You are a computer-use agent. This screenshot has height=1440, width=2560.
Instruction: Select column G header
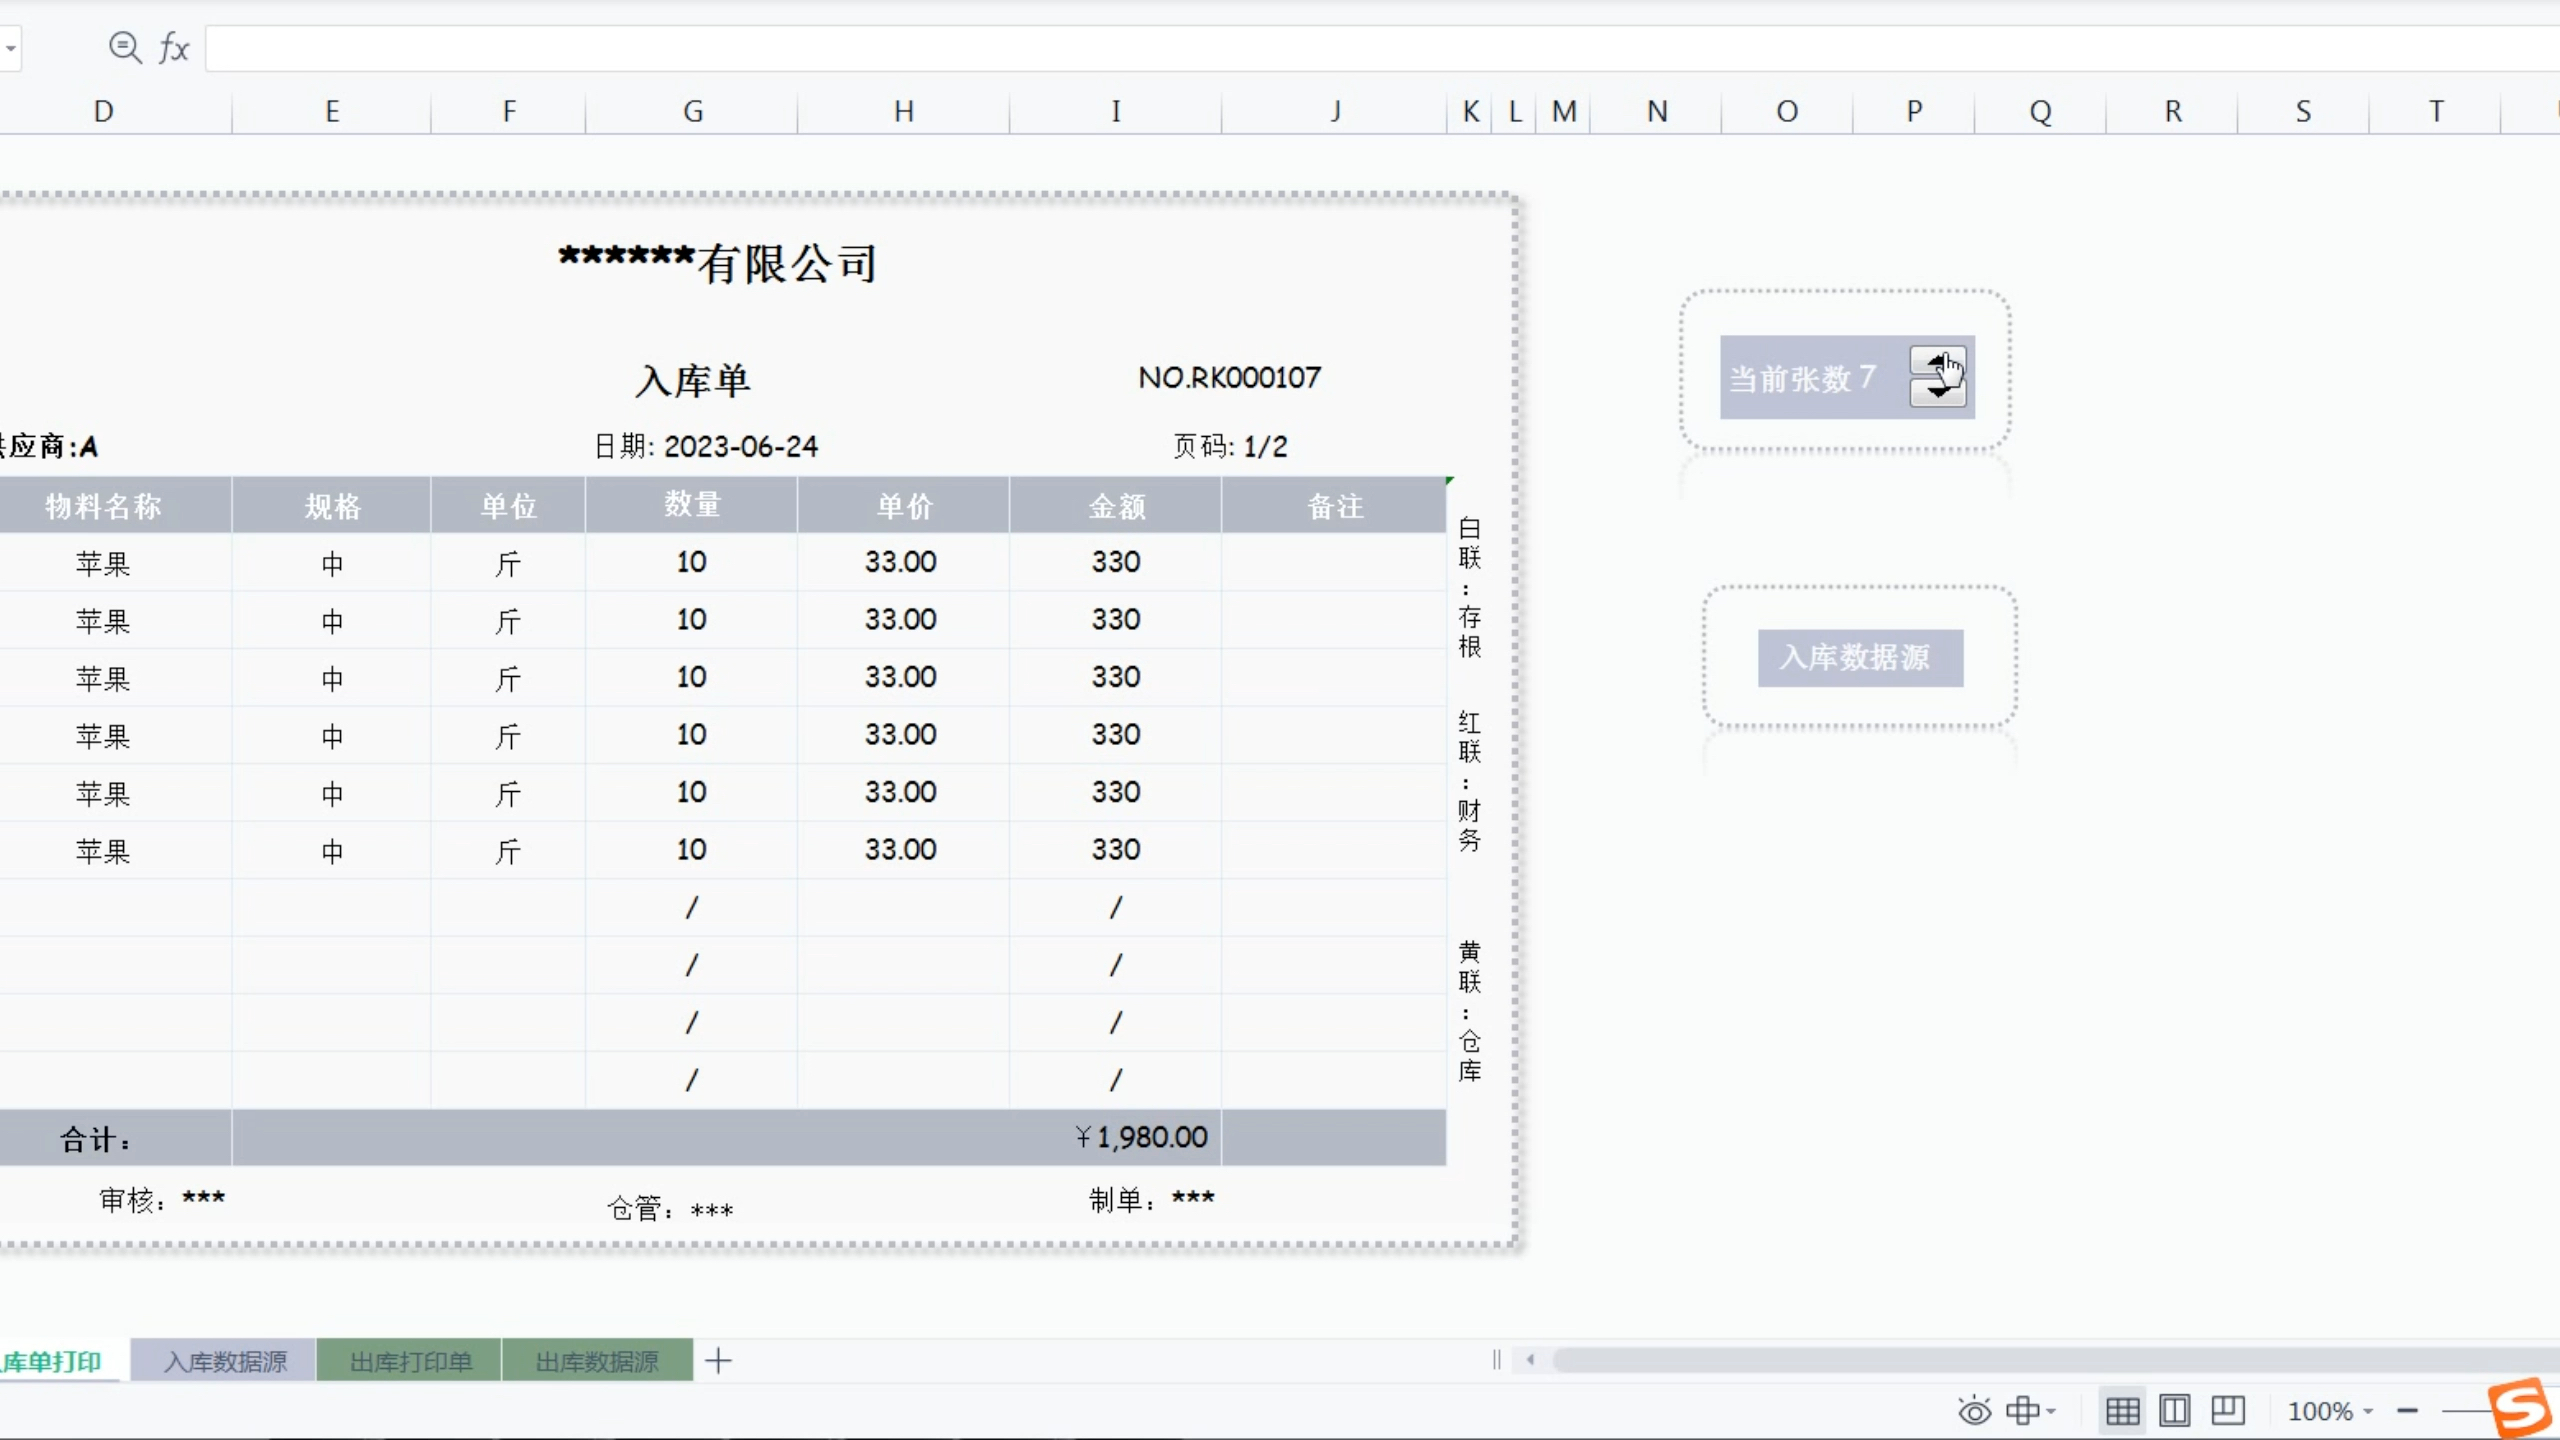point(692,111)
